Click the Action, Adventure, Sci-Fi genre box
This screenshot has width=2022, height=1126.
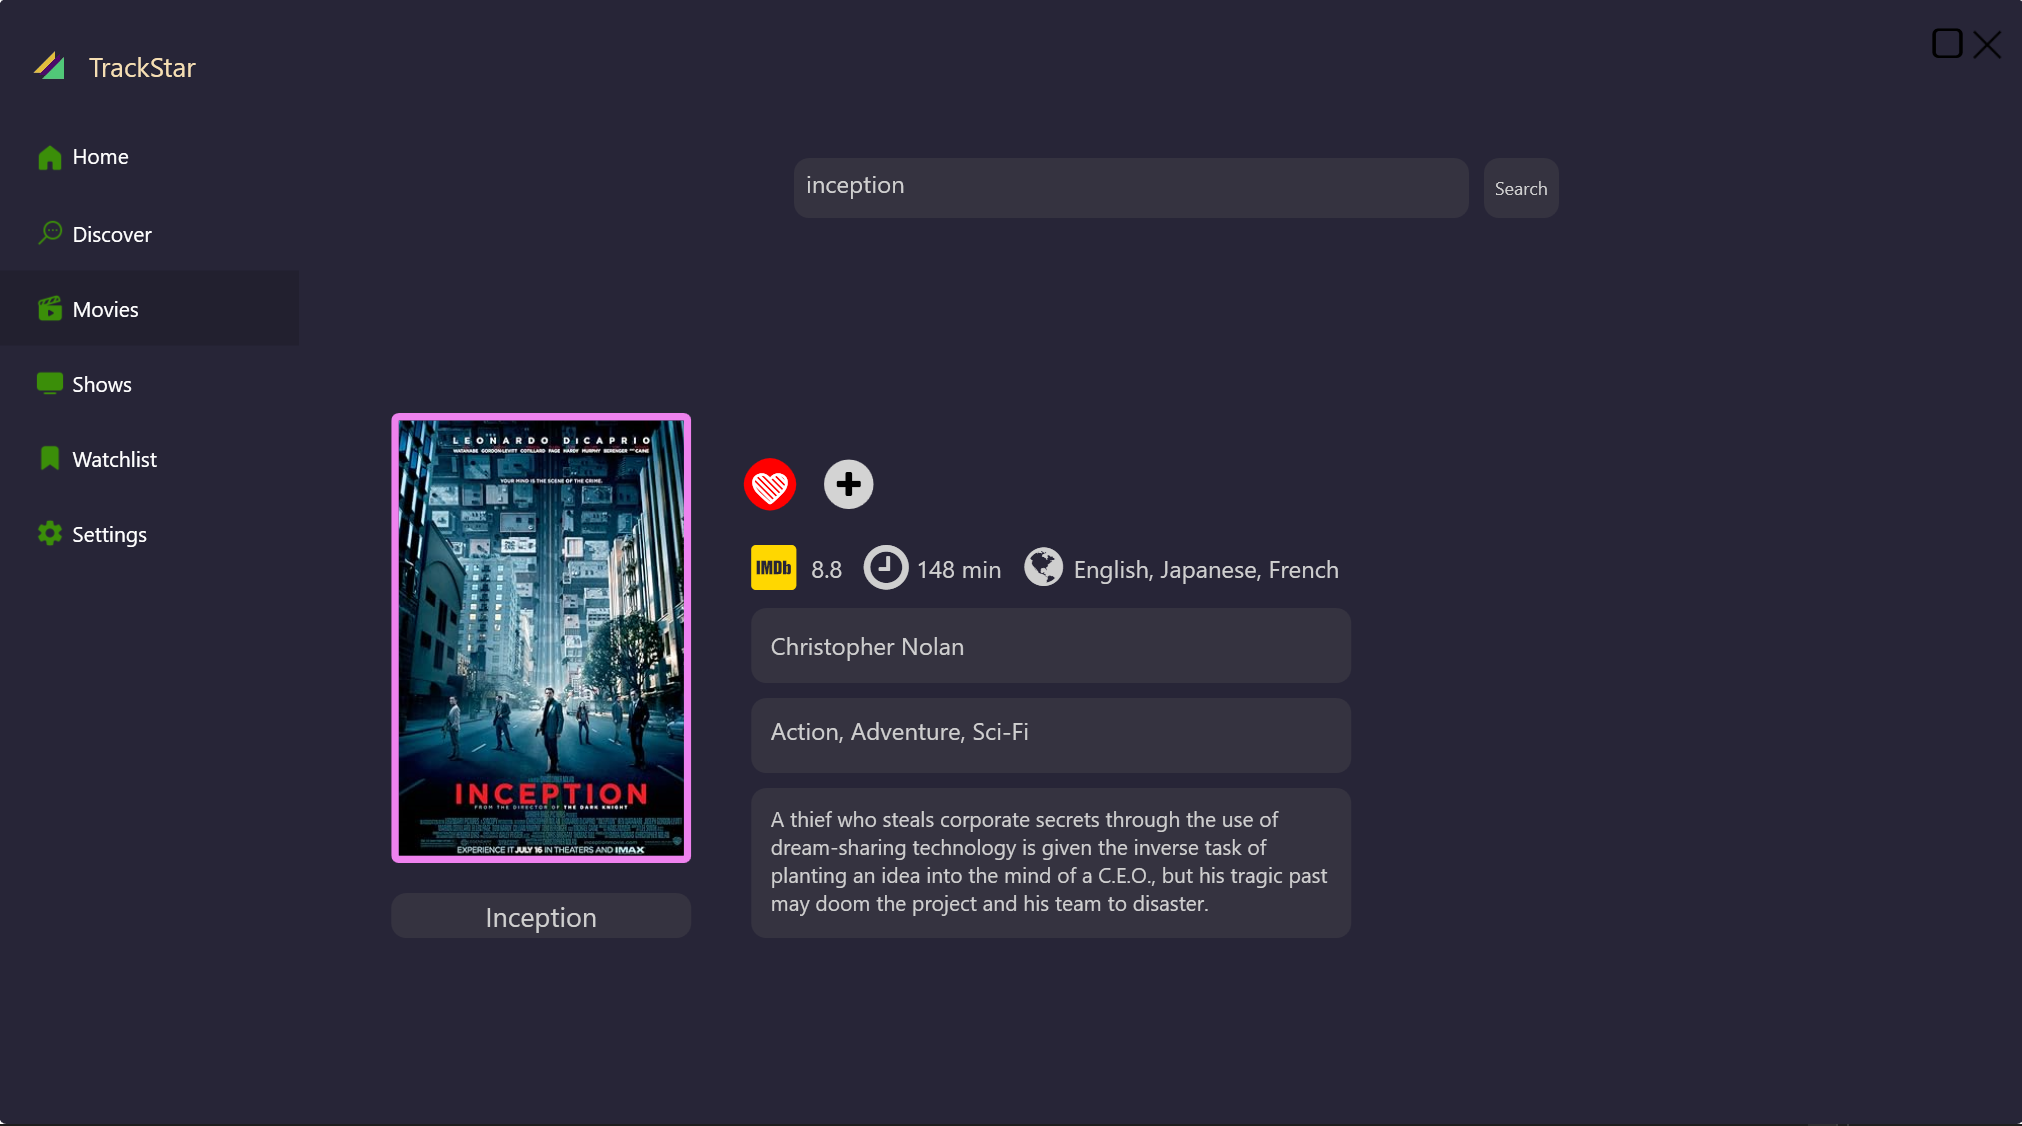1050,734
